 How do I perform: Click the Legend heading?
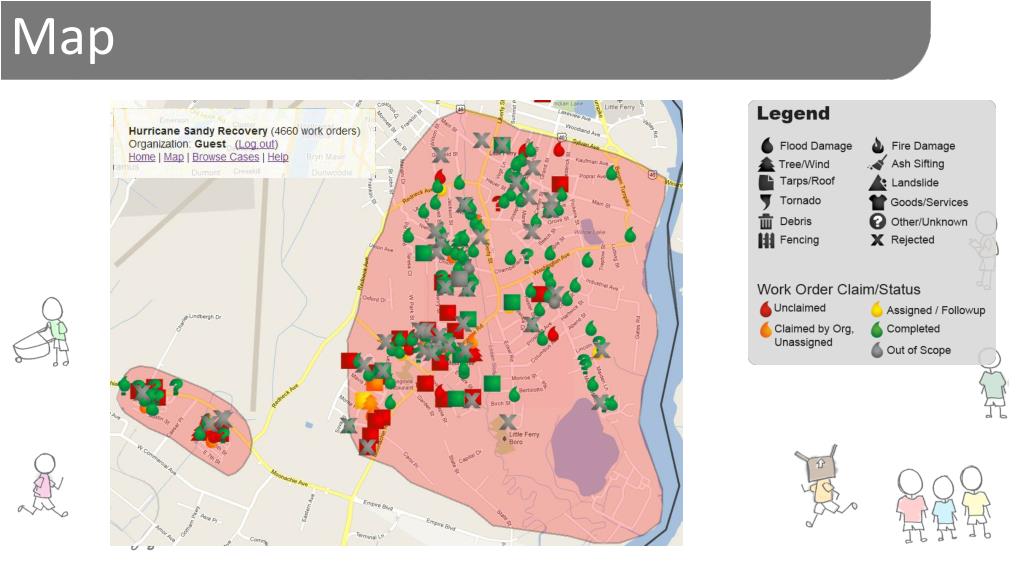(793, 114)
